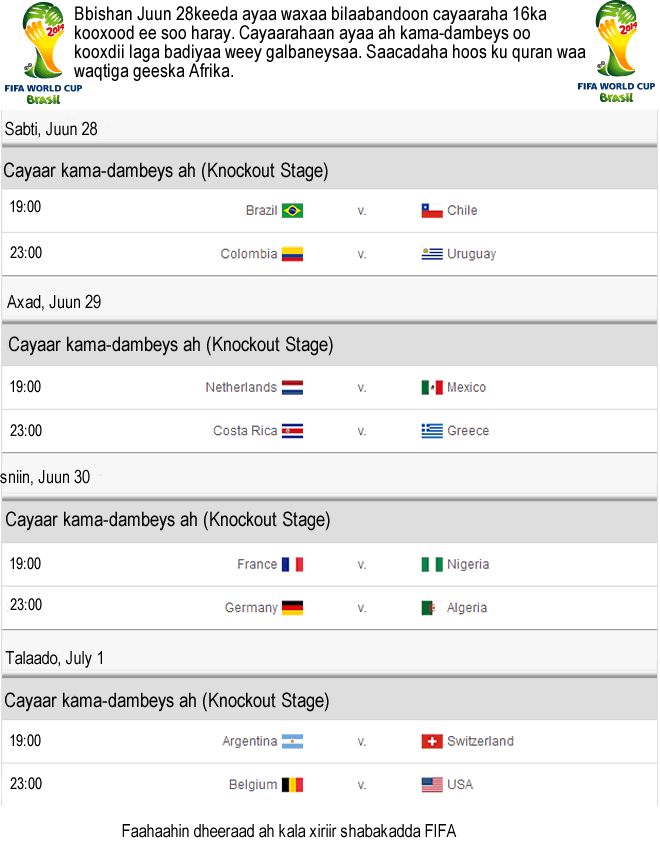Click the Mexico flag icon
This screenshot has height=850, width=660.
pos(432,388)
